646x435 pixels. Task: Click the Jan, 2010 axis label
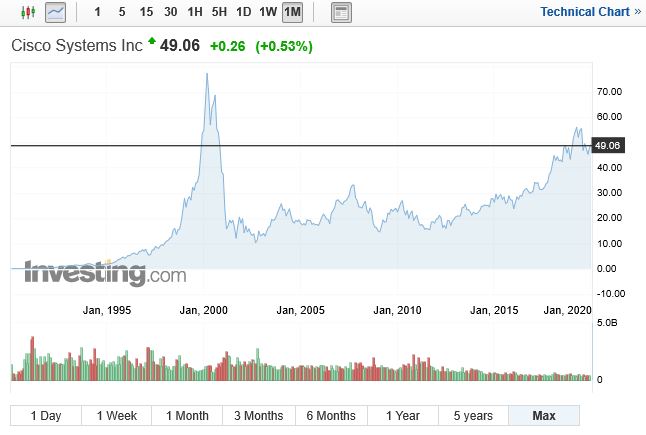(x=397, y=310)
